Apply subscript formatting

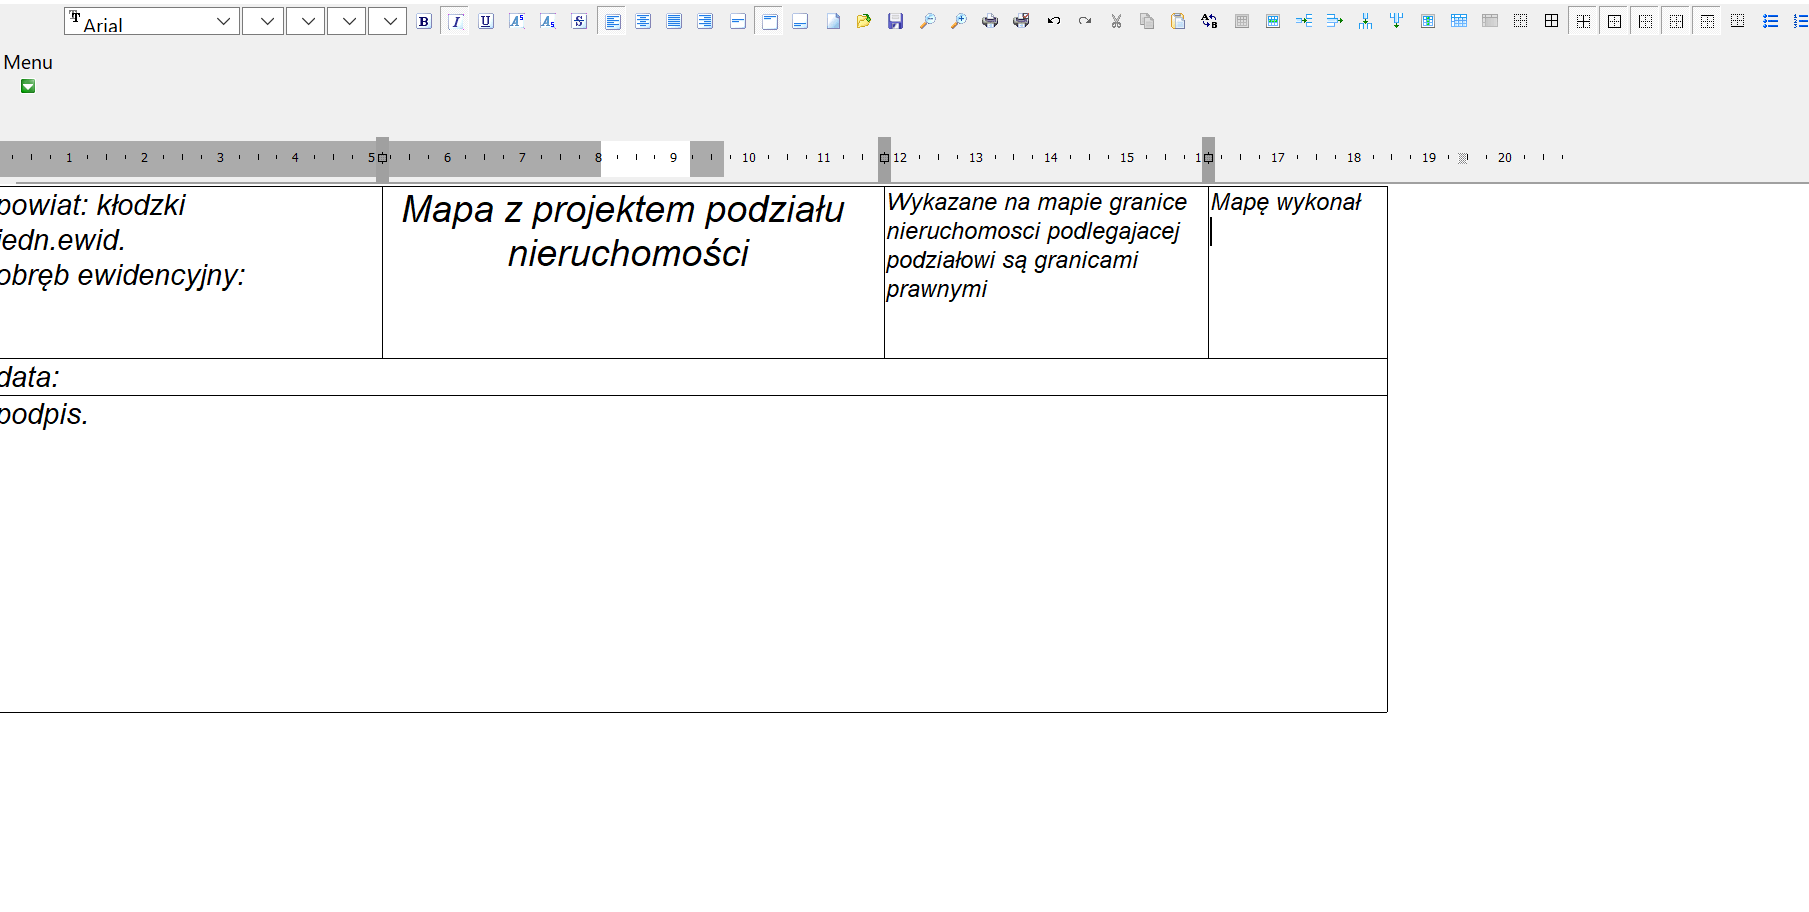pyautogui.click(x=548, y=21)
